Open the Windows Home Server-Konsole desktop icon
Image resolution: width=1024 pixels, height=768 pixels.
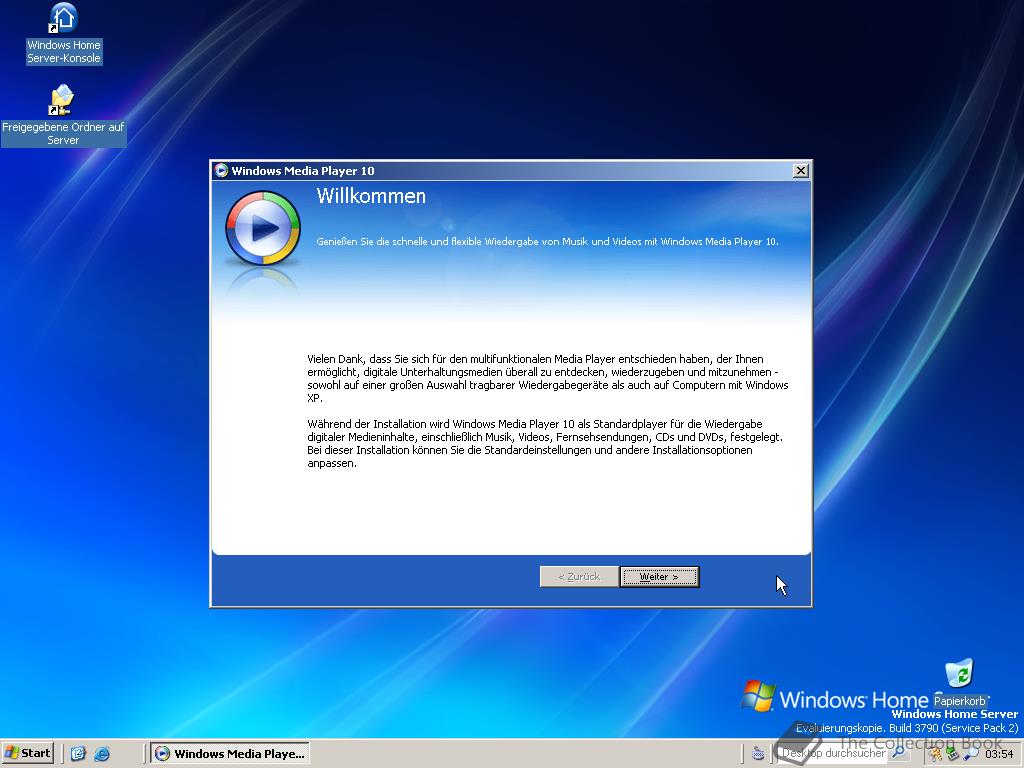click(63, 34)
